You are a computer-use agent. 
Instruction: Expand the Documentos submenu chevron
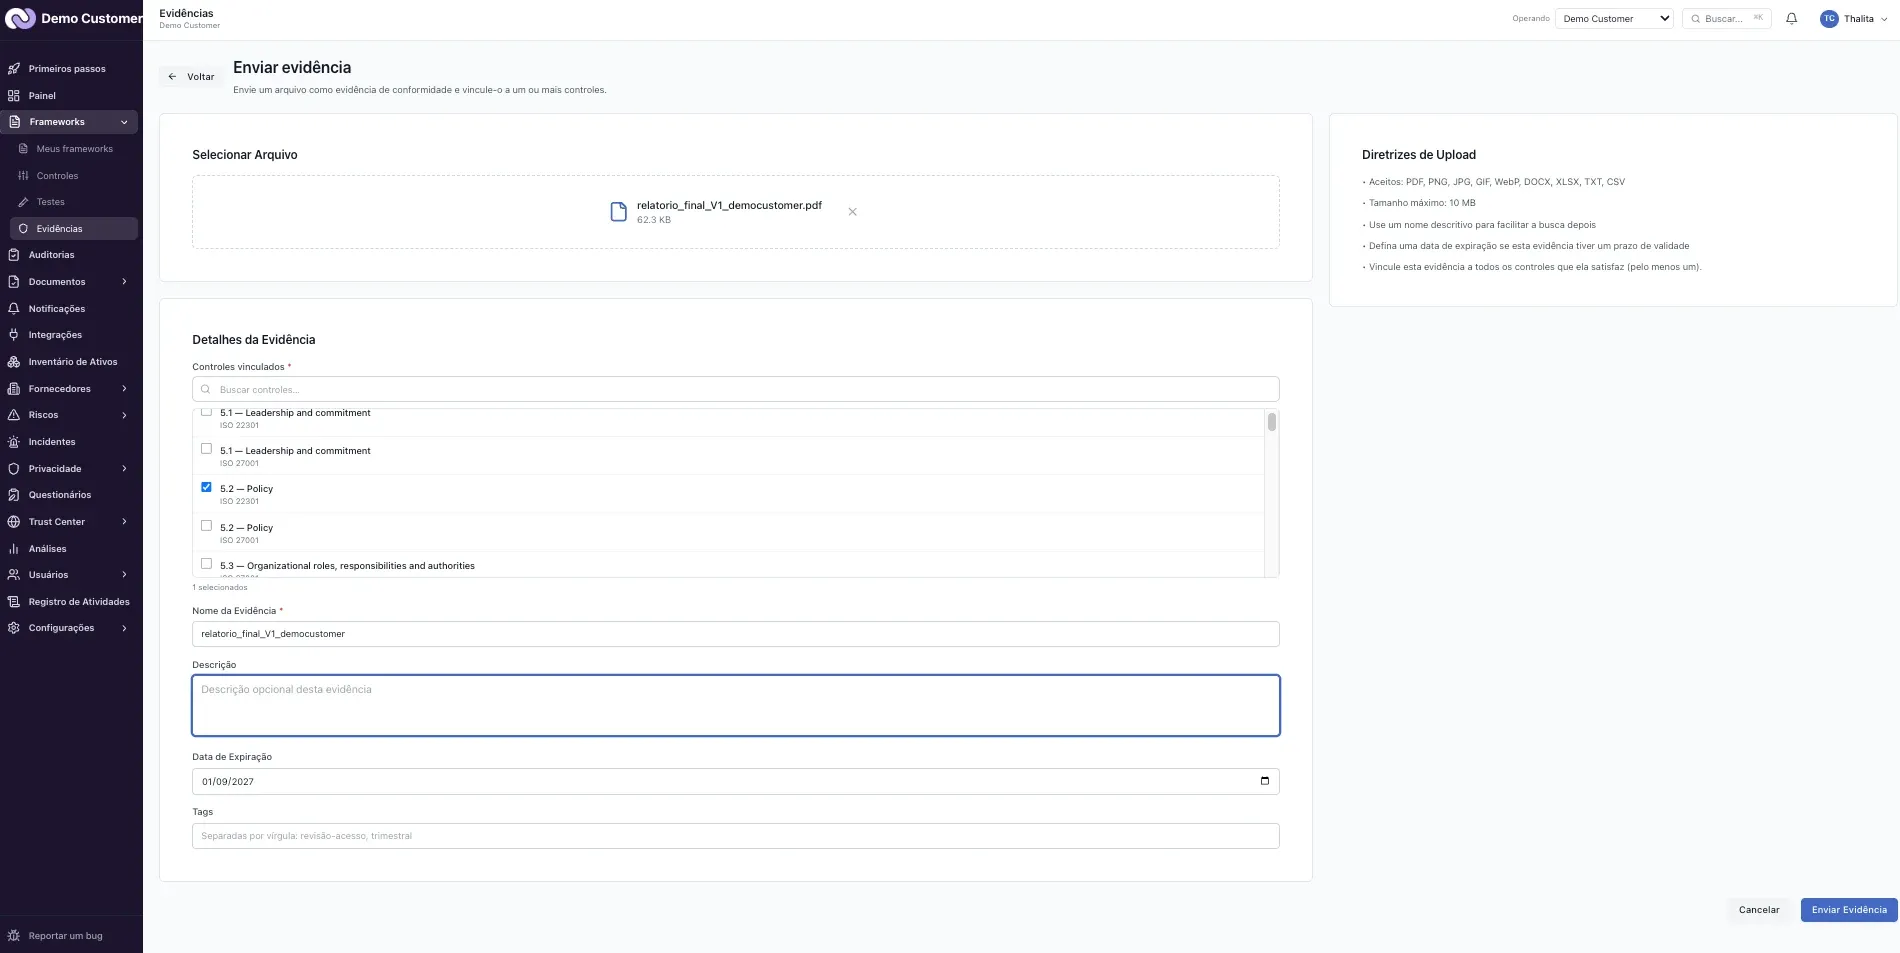click(124, 282)
